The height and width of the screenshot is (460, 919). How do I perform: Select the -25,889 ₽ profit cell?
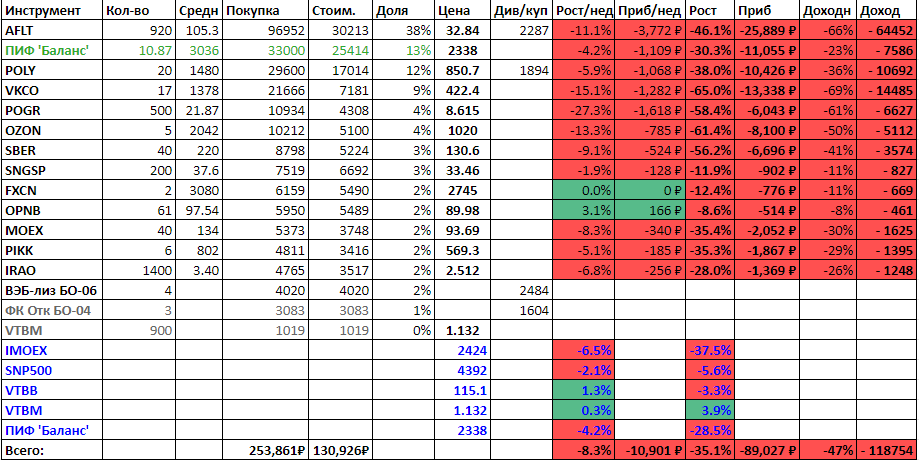[x=766, y=31]
